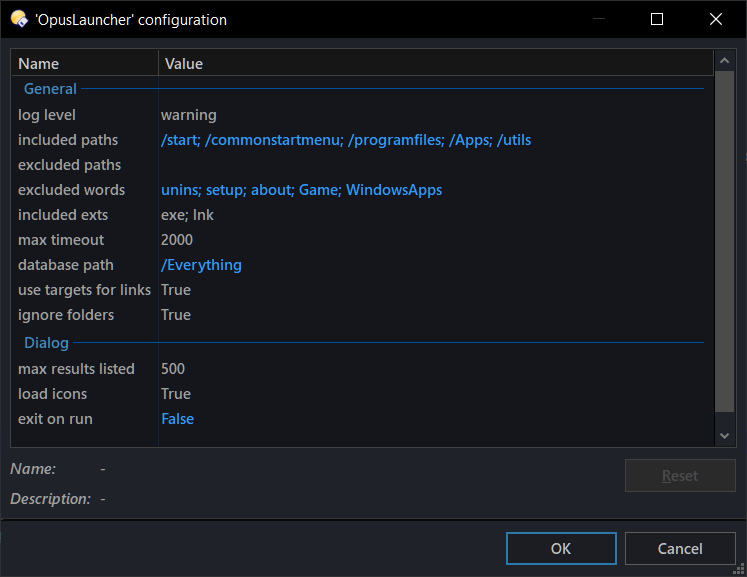
Task: Select the max results listed row name
Action: coord(76,369)
